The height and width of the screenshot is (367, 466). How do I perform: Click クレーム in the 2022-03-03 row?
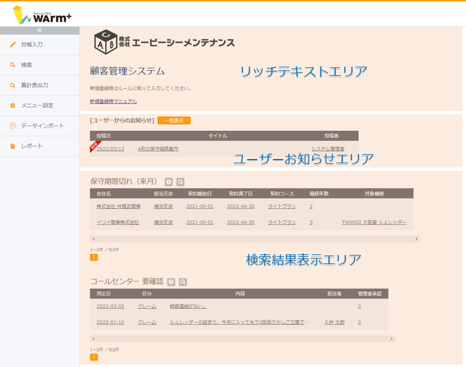coord(147,306)
